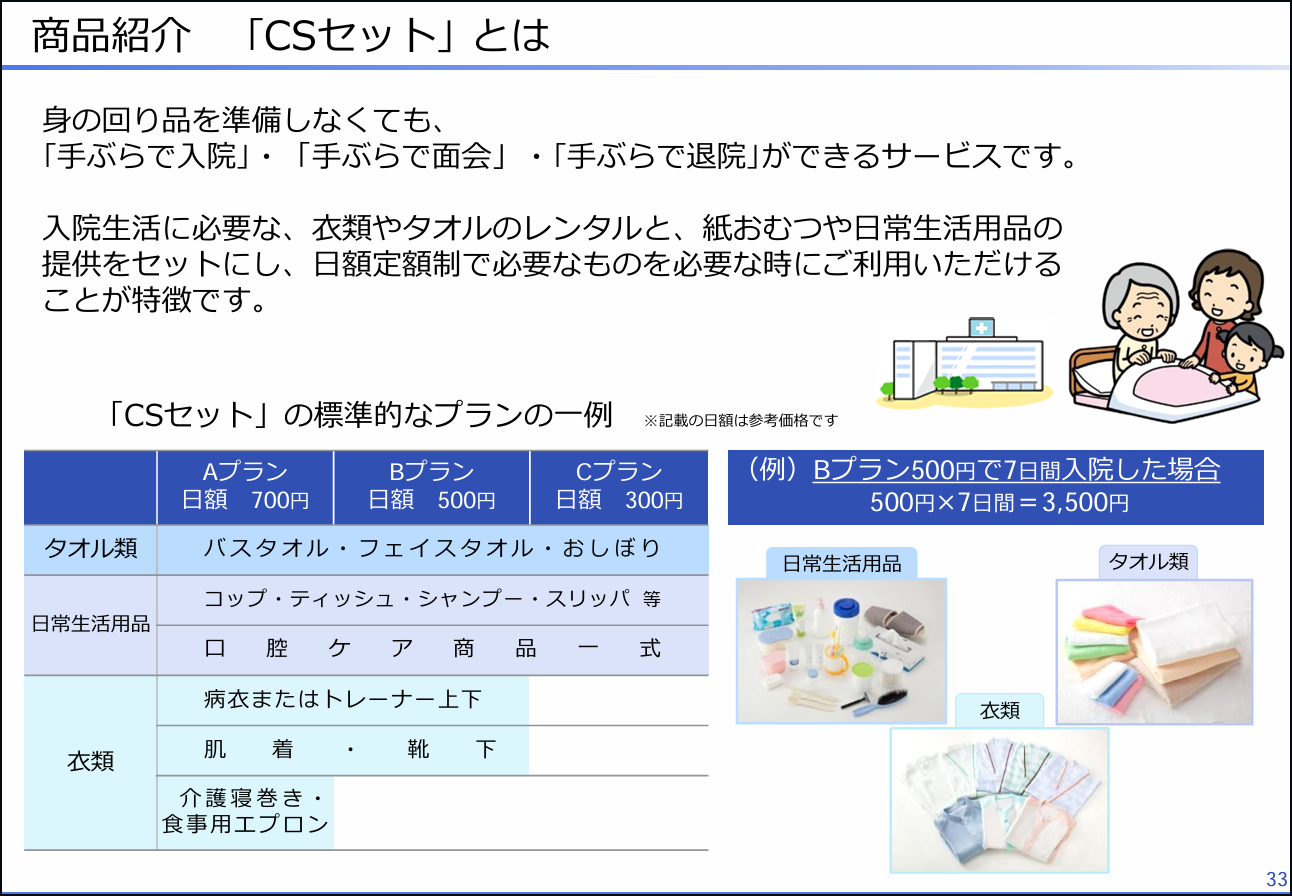Select the タオル類 row label in table
Screen dimensions: 1292x896
tap(91, 549)
